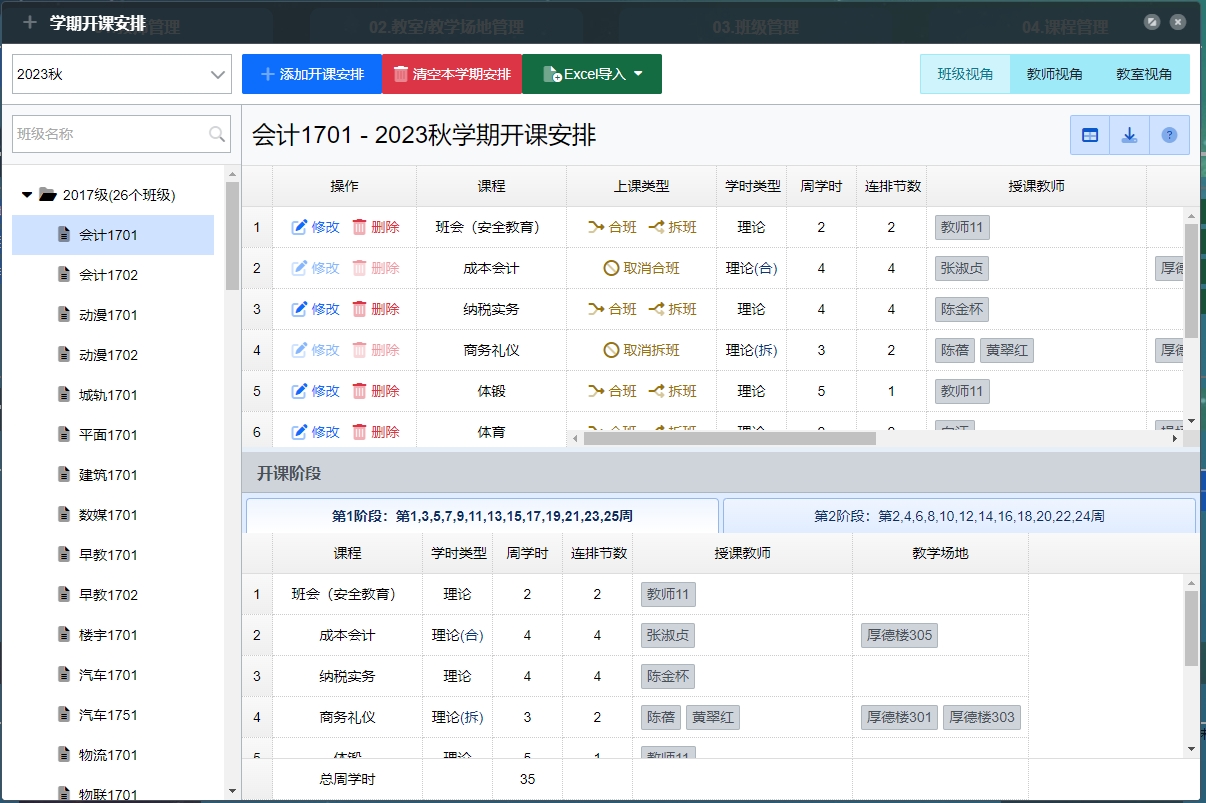The height and width of the screenshot is (803, 1206).
Task: Click the download icon beside the schedule title
Action: pos(1129,135)
